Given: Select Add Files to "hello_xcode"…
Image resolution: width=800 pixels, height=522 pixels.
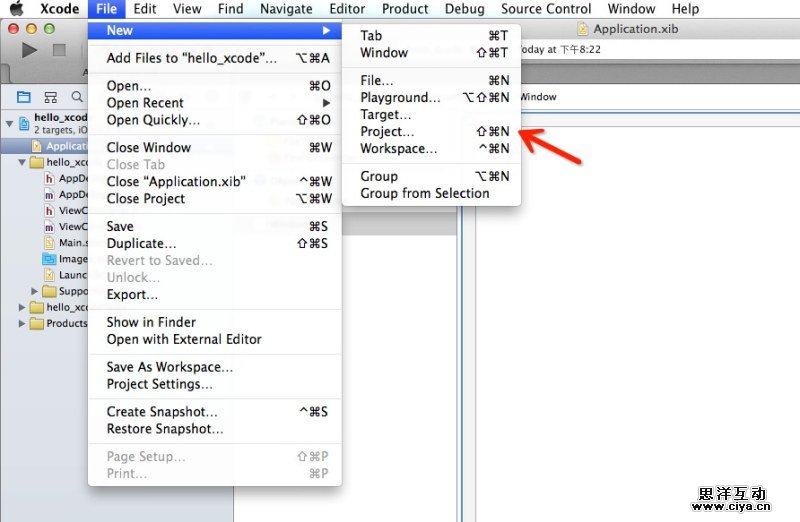Looking at the screenshot, I should (x=215, y=58).
